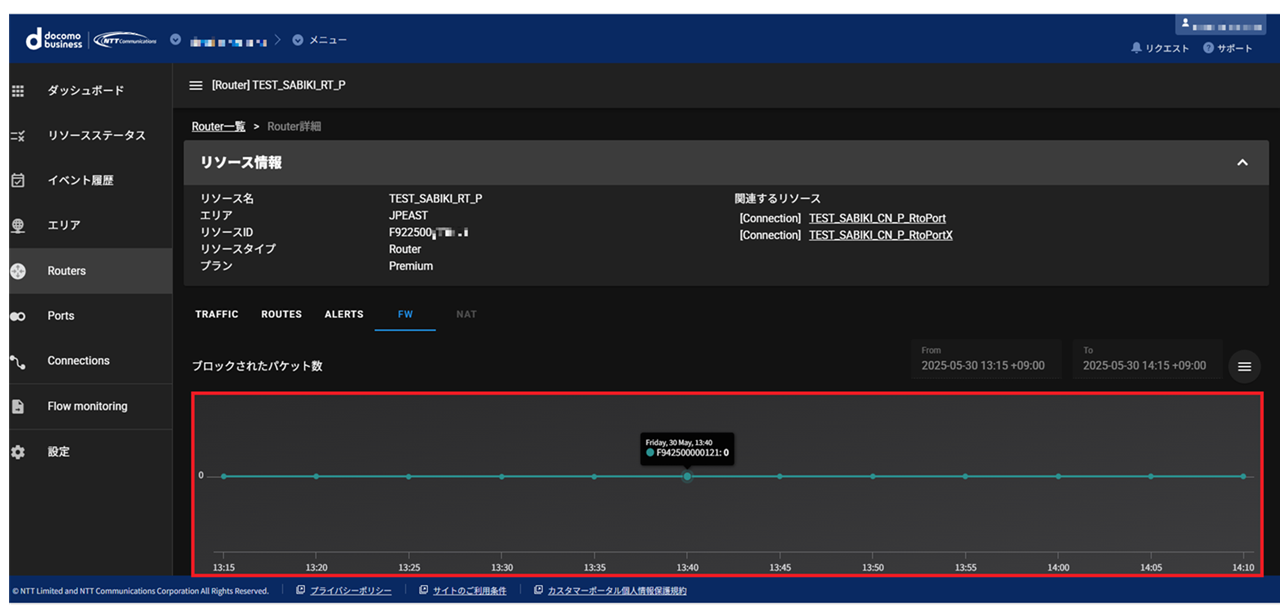Click the From date-time field
This screenshot has width=1280, height=605.
pos(985,359)
